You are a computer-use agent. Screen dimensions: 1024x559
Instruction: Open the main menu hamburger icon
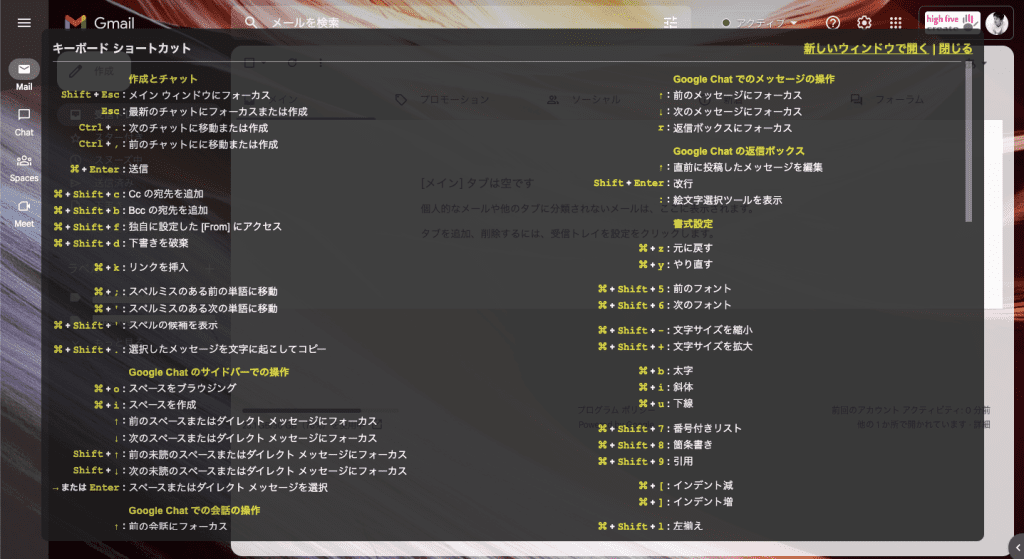click(24, 23)
